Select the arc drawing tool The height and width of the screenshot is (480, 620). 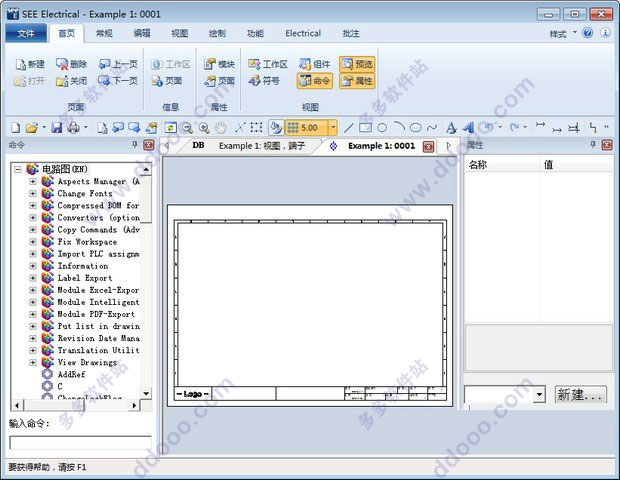tap(399, 127)
